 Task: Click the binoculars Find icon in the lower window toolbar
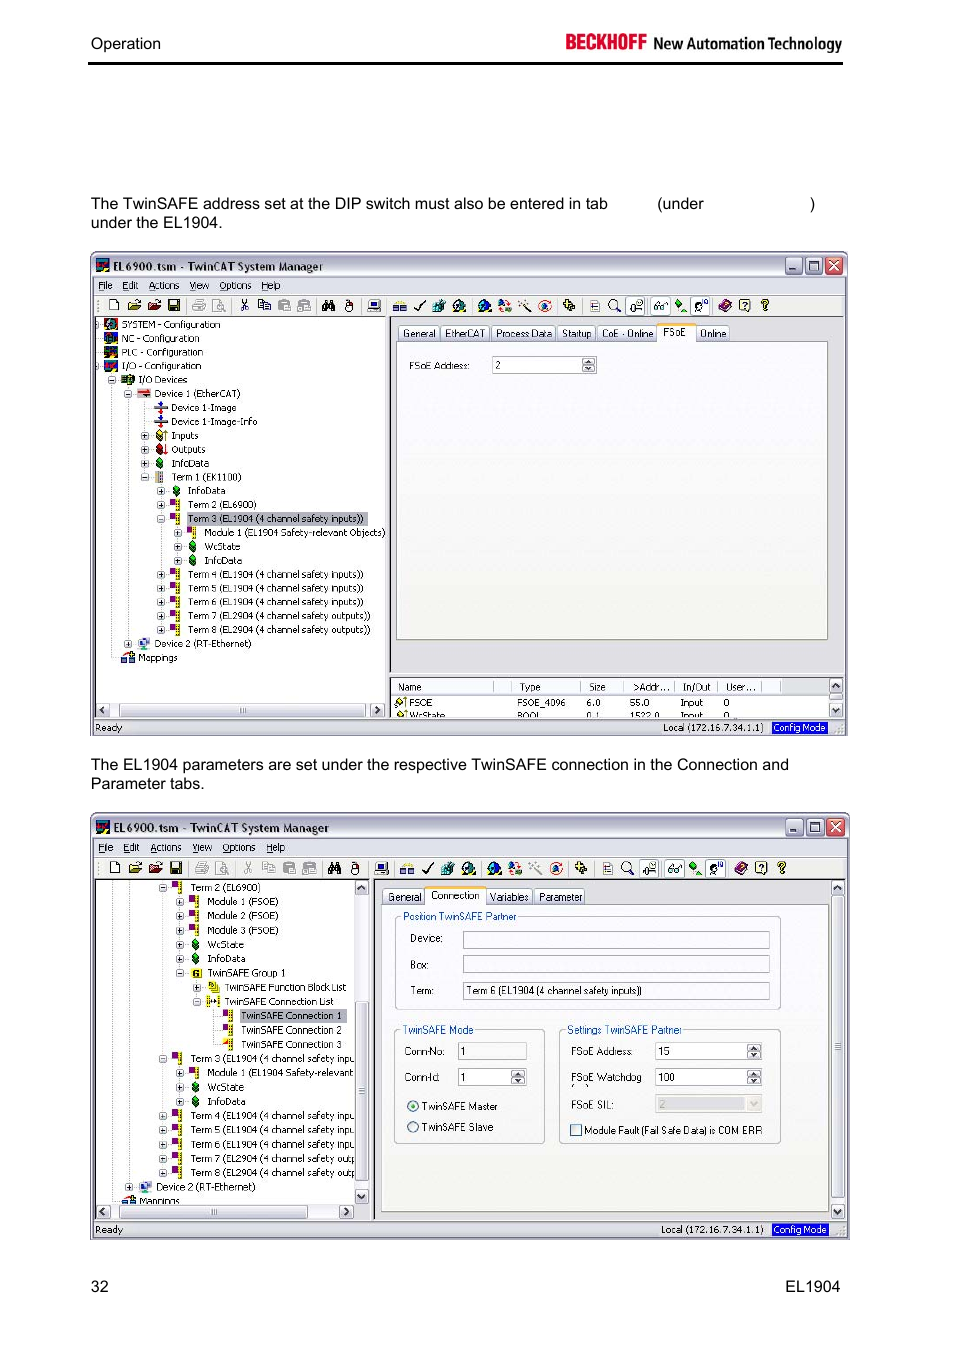coord(334,868)
